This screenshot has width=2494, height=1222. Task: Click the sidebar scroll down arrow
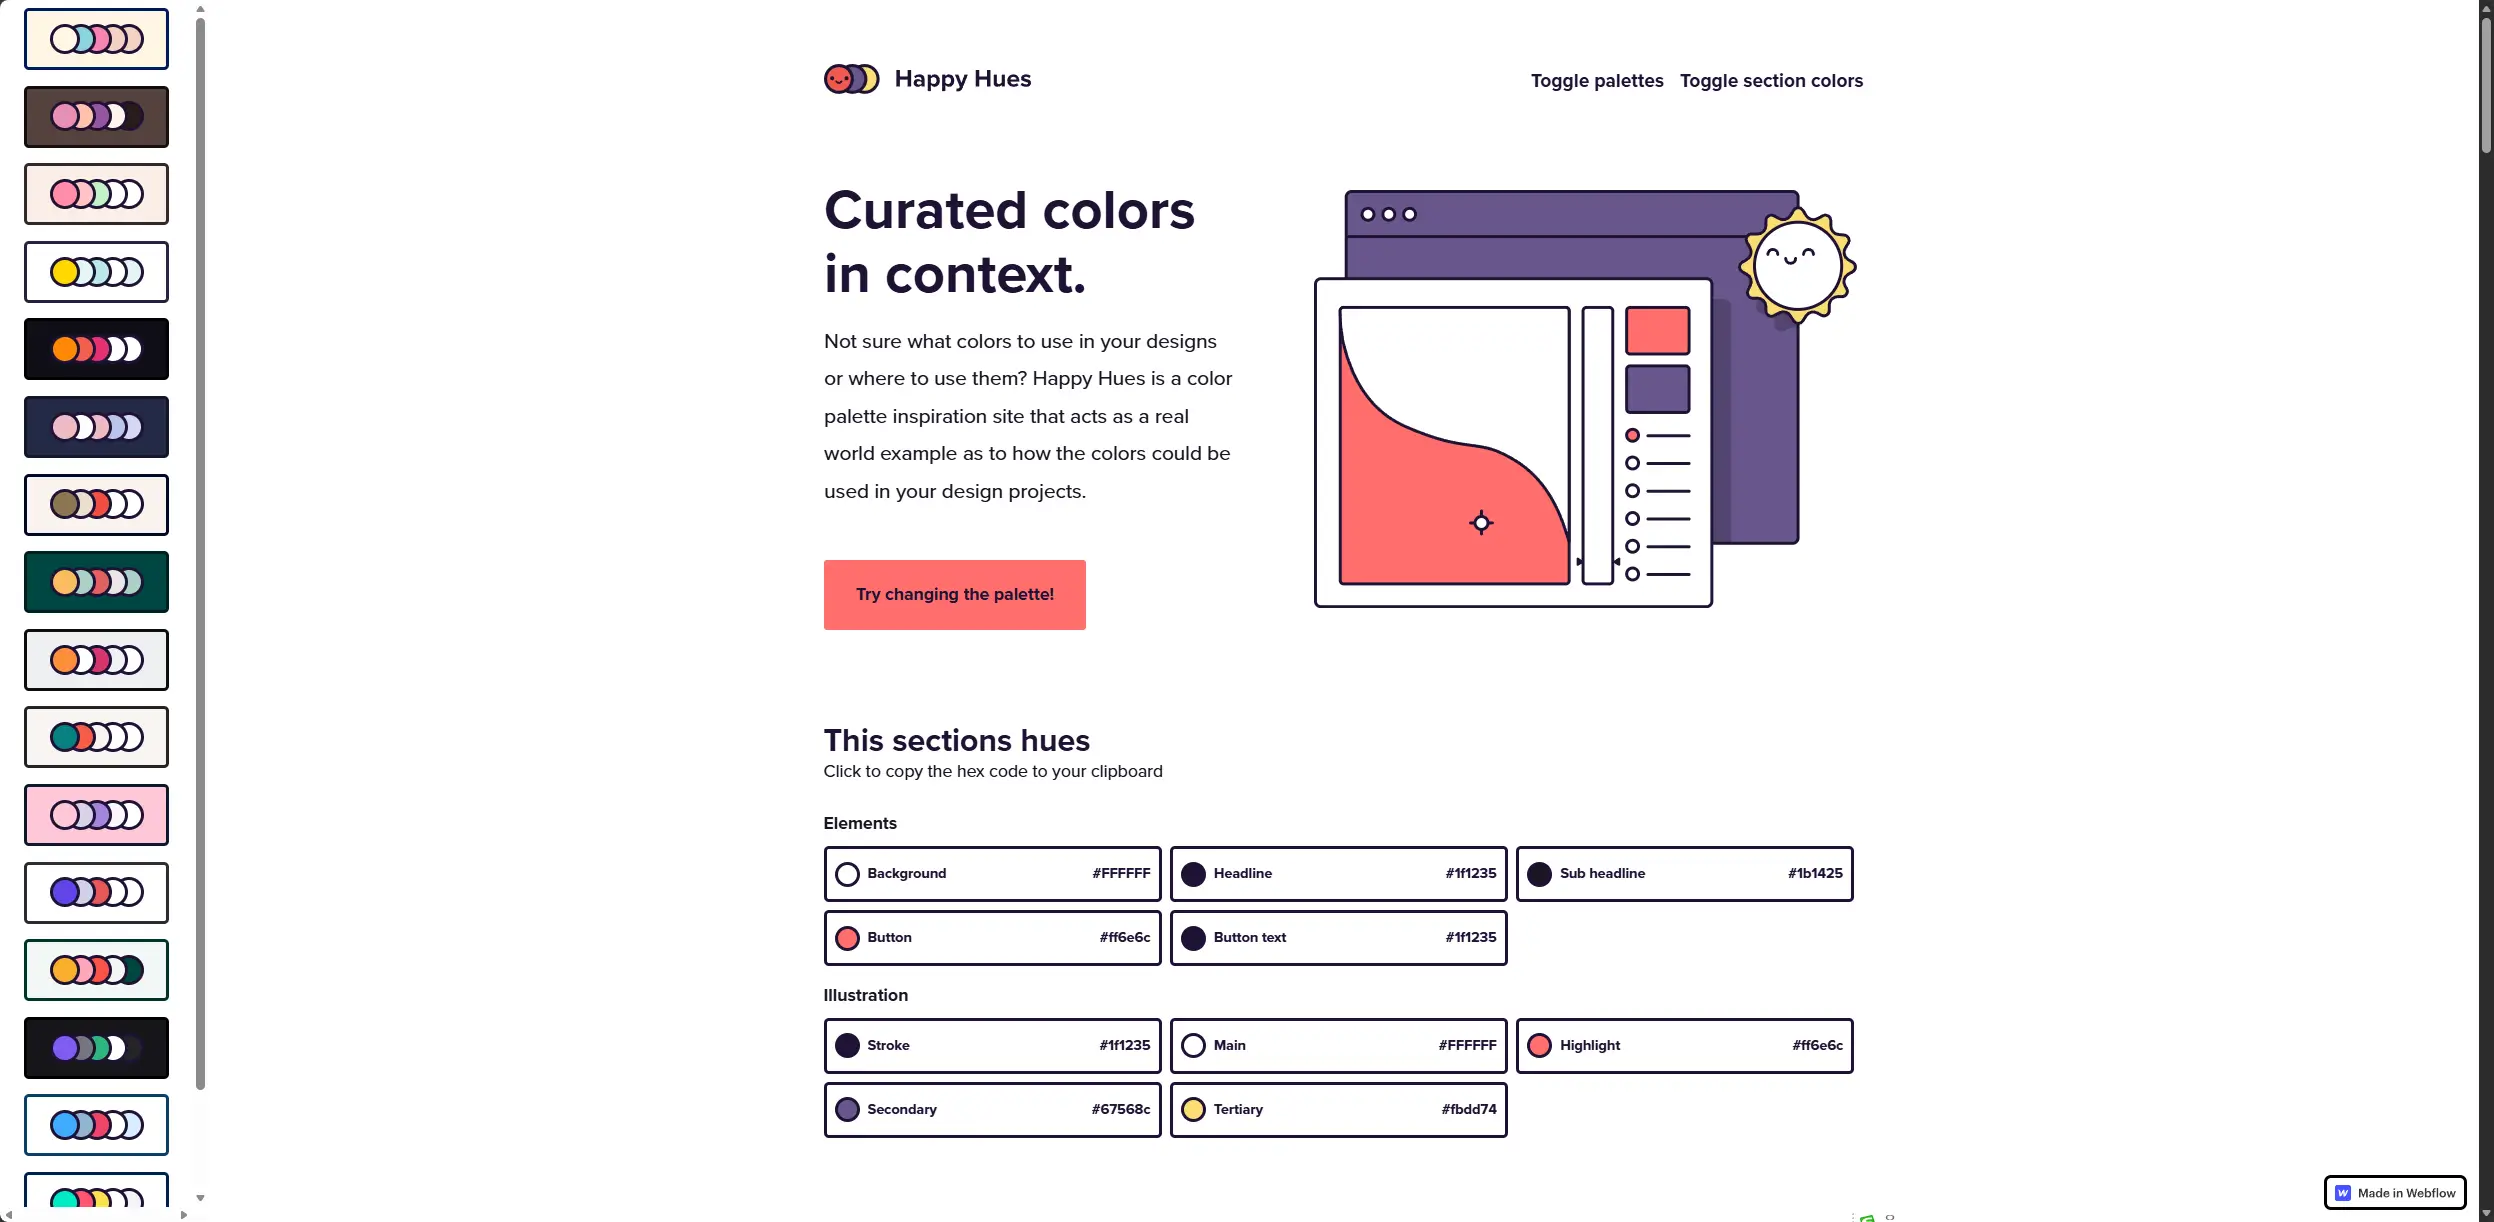click(x=200, y=1197)
